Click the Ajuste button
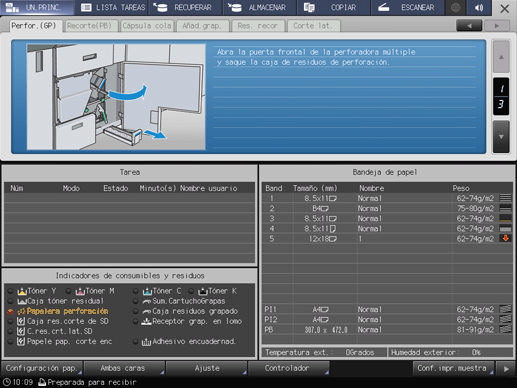This screenshot has height=388, width=517. click(x=207, y=368)
